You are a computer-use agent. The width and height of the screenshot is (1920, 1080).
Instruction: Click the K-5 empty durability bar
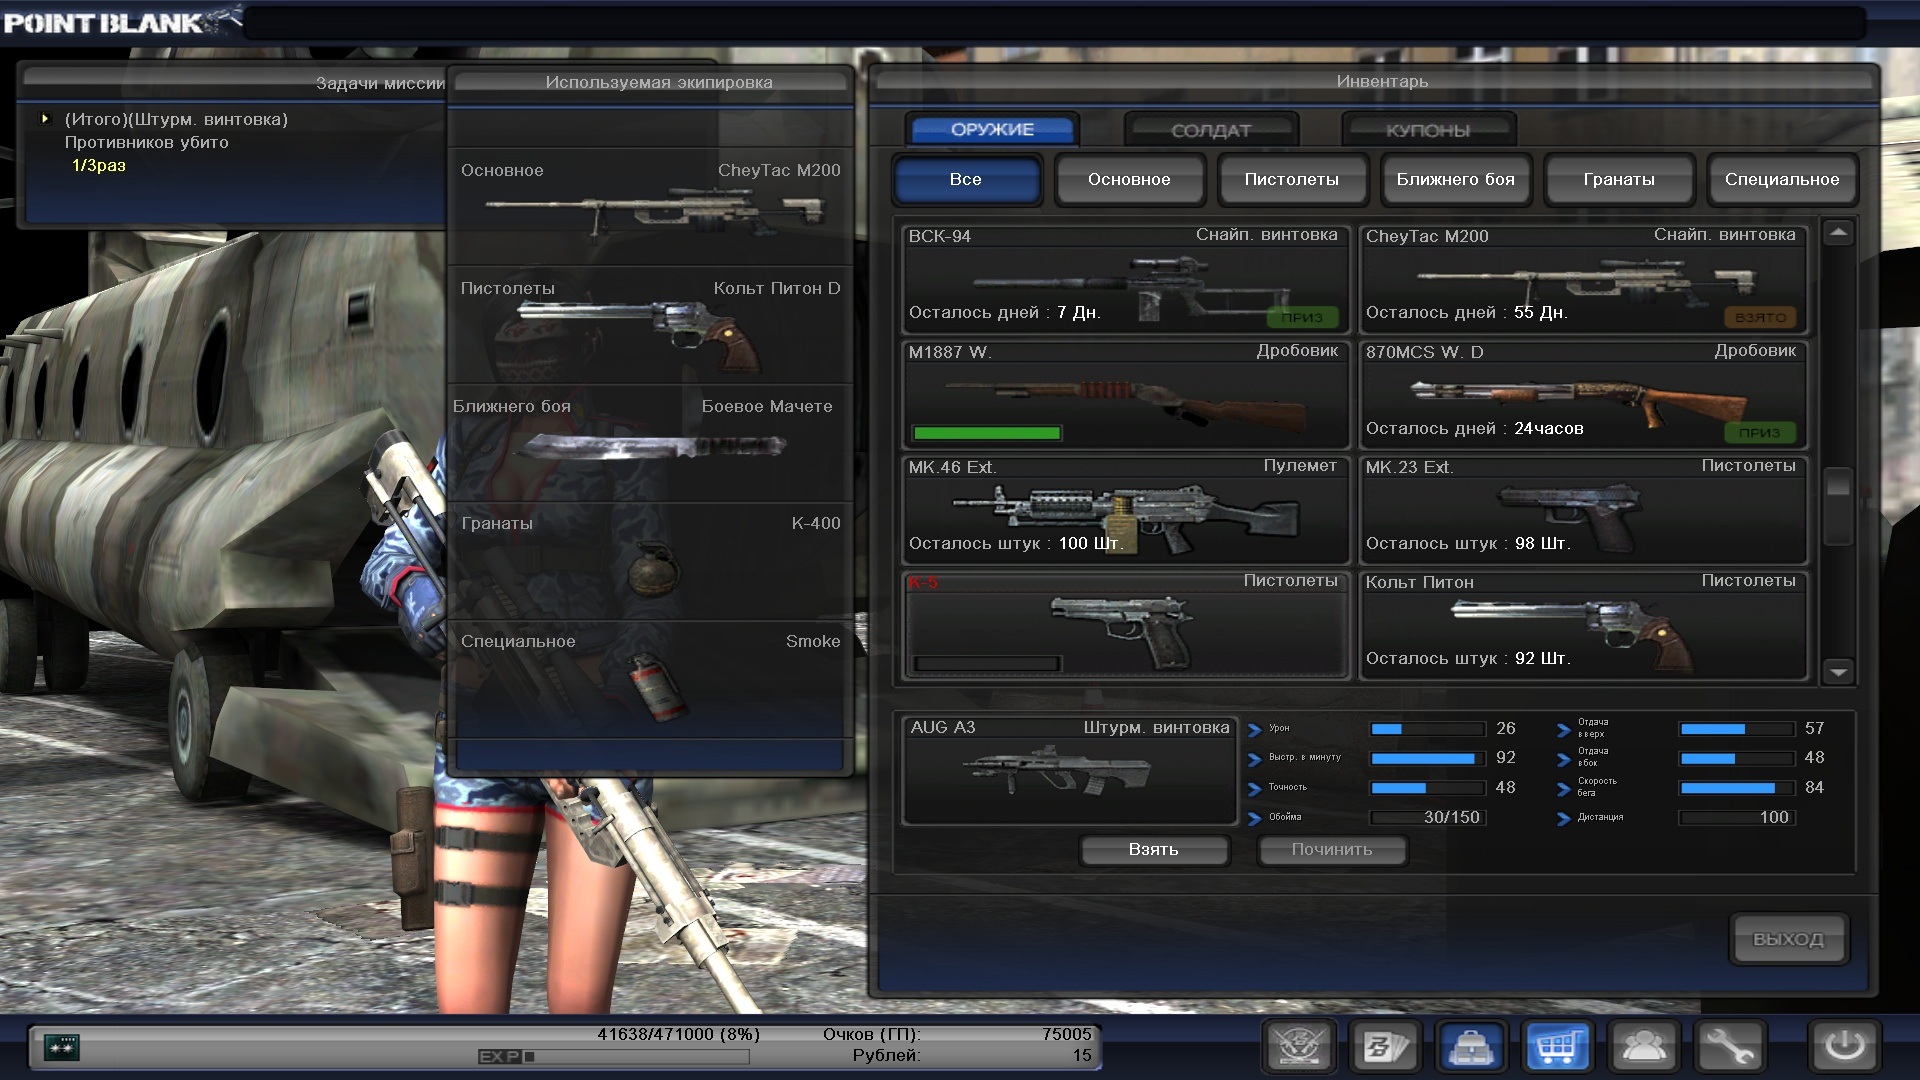point(987,663)
